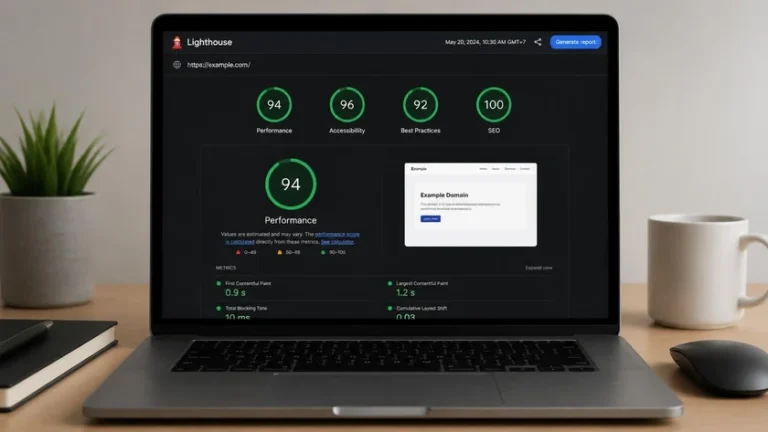Click the METRICS section heading
Screen dimensions: 768x432
click(x=226, y=268)
